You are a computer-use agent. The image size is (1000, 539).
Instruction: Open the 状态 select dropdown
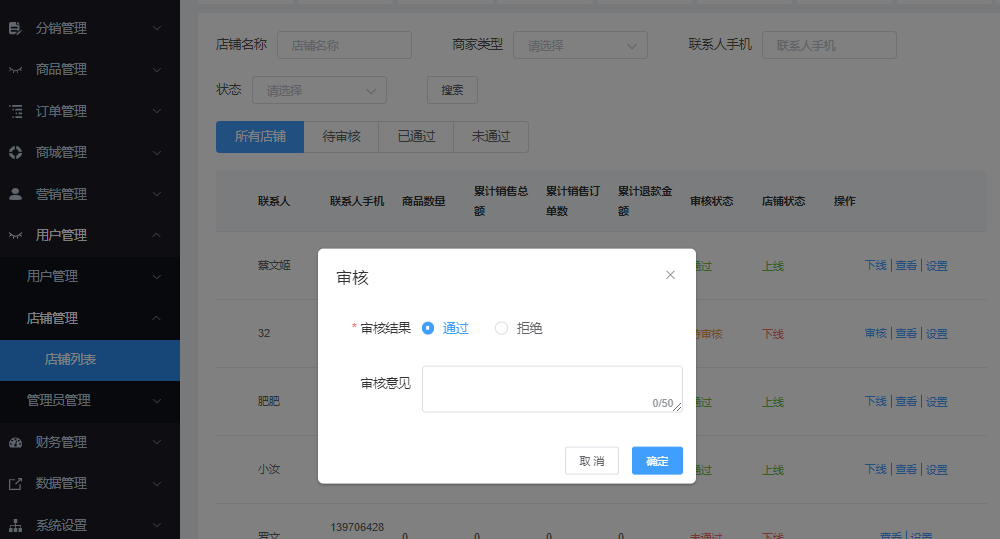[x=319, y=90]
